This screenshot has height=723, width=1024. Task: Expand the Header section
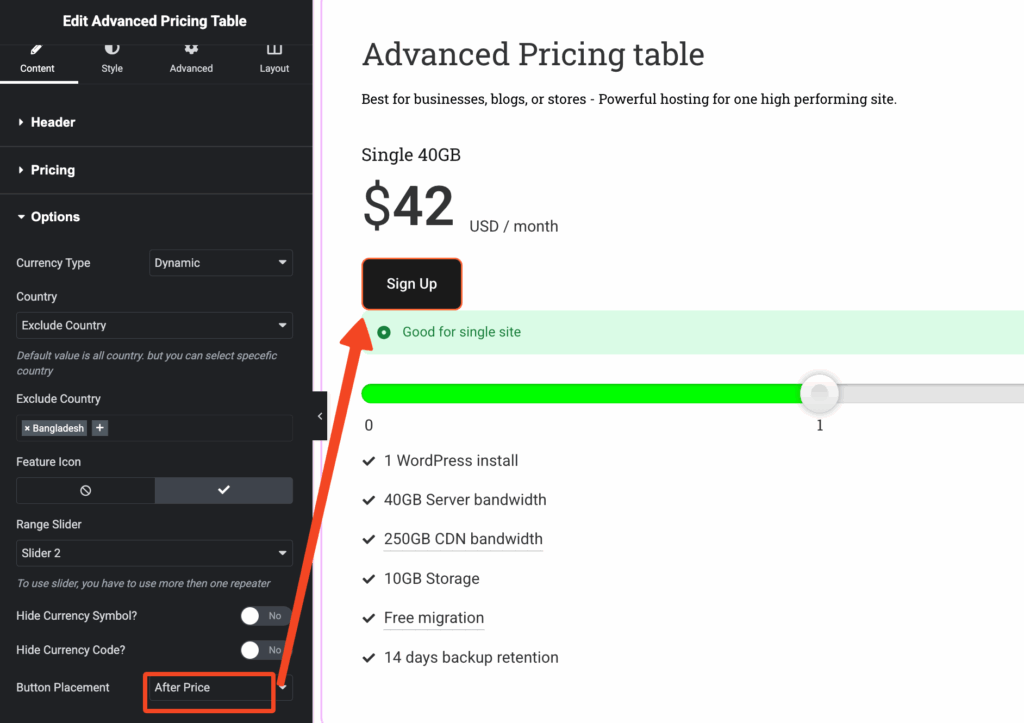coord(53,122)
